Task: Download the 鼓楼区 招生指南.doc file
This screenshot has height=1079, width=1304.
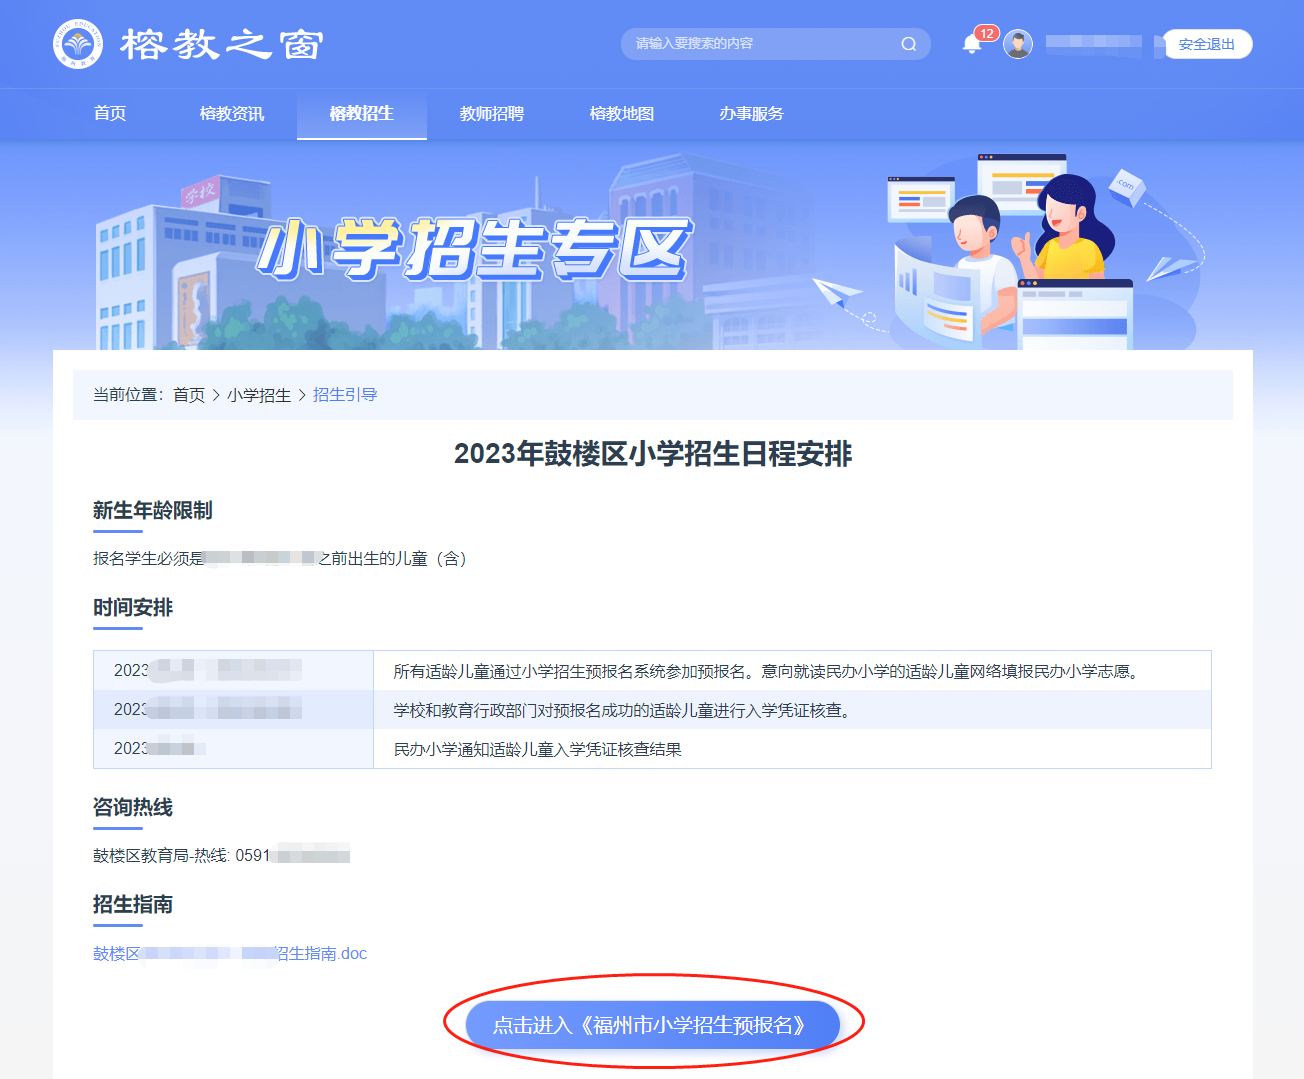Action: [x=230, y=954]
